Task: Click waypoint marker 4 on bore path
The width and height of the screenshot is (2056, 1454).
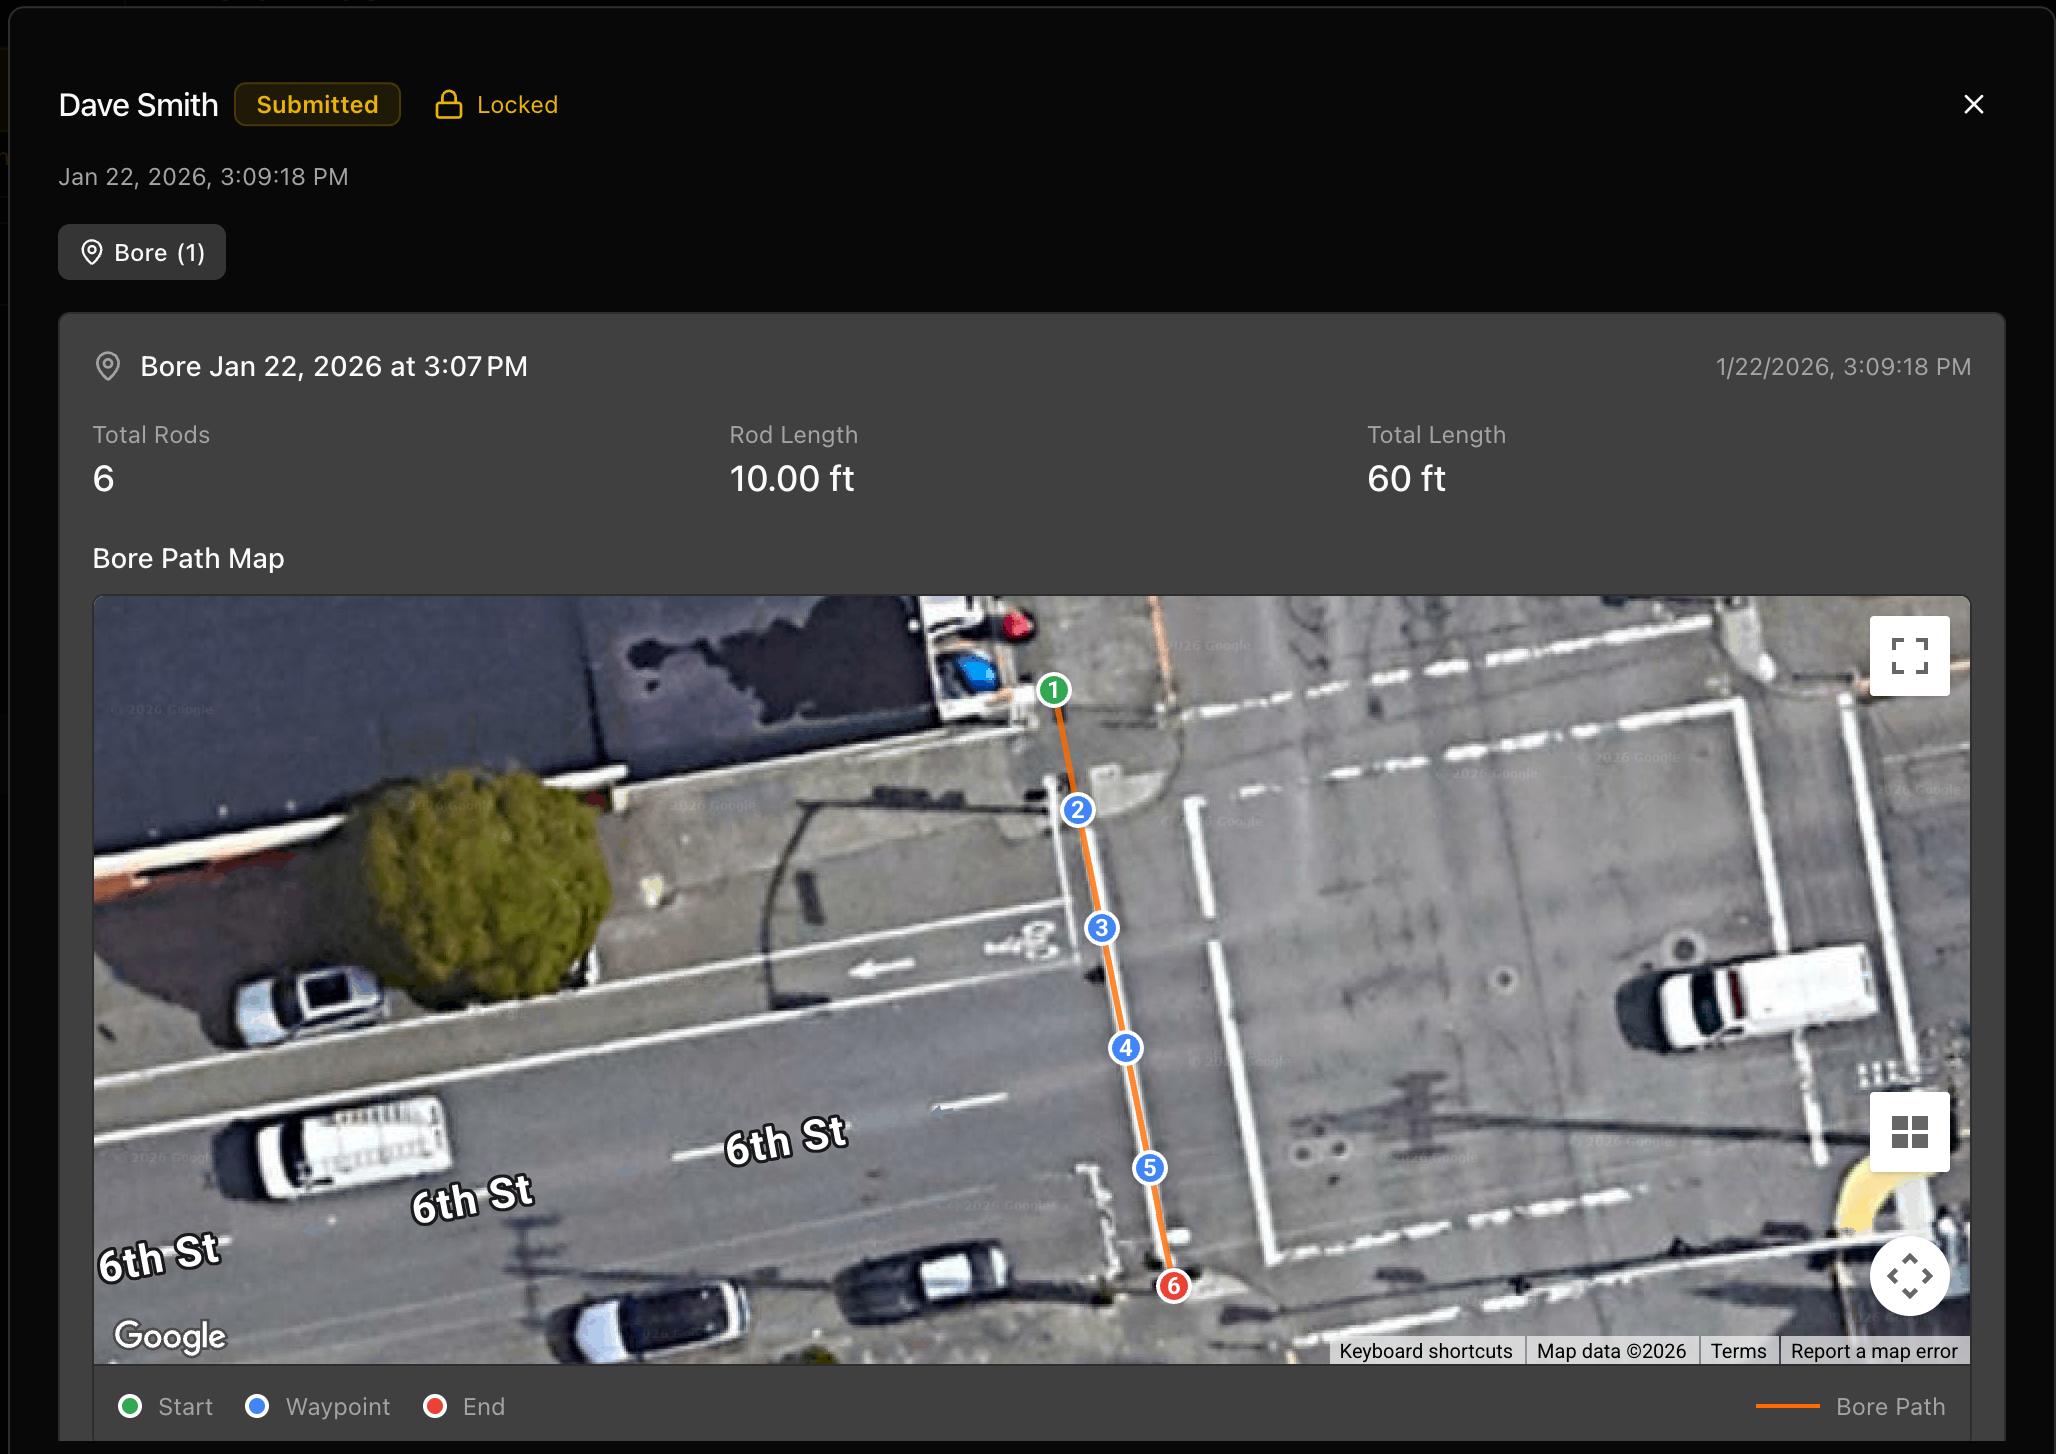Action: pos(1126,1048)
